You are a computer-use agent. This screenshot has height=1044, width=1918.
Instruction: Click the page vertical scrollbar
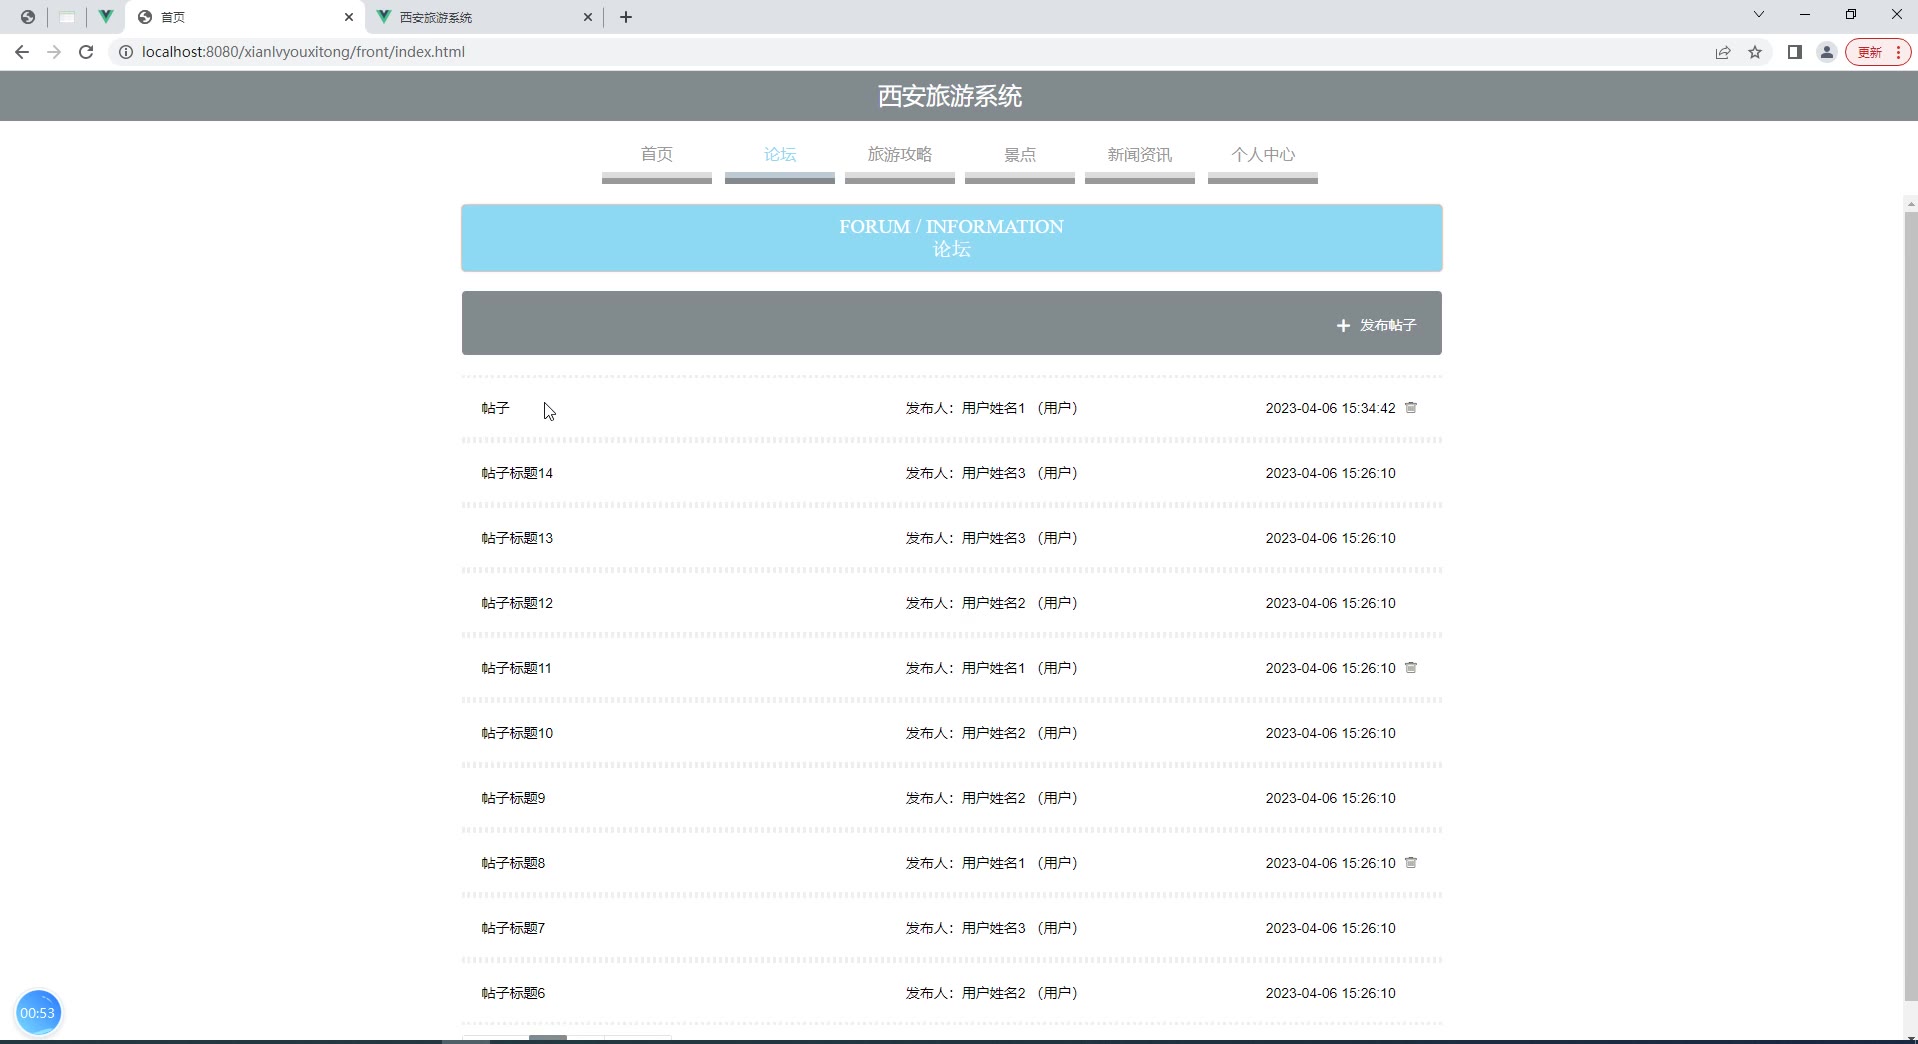[1910, 600]
